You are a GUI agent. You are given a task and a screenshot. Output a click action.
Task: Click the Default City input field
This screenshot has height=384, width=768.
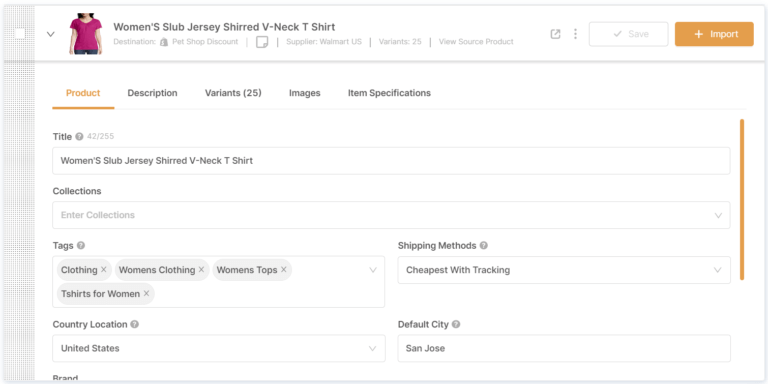(564, 348)
